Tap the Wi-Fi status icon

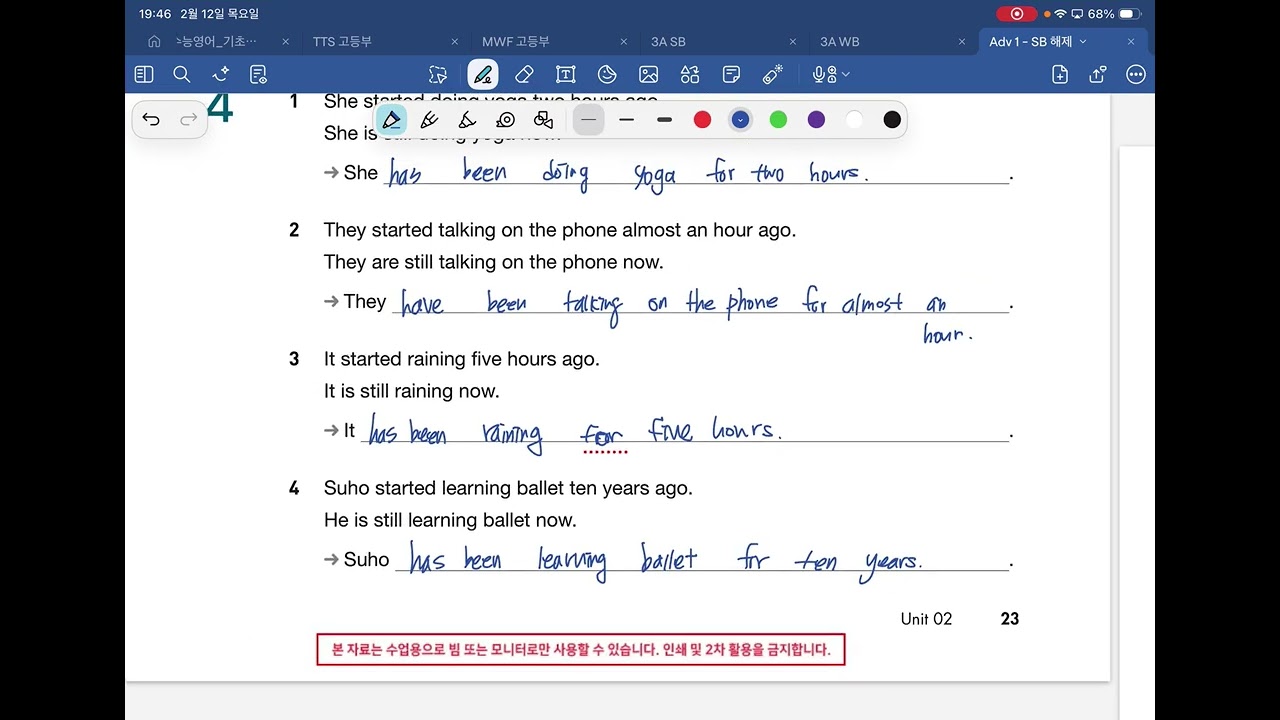click(1061, 14)
